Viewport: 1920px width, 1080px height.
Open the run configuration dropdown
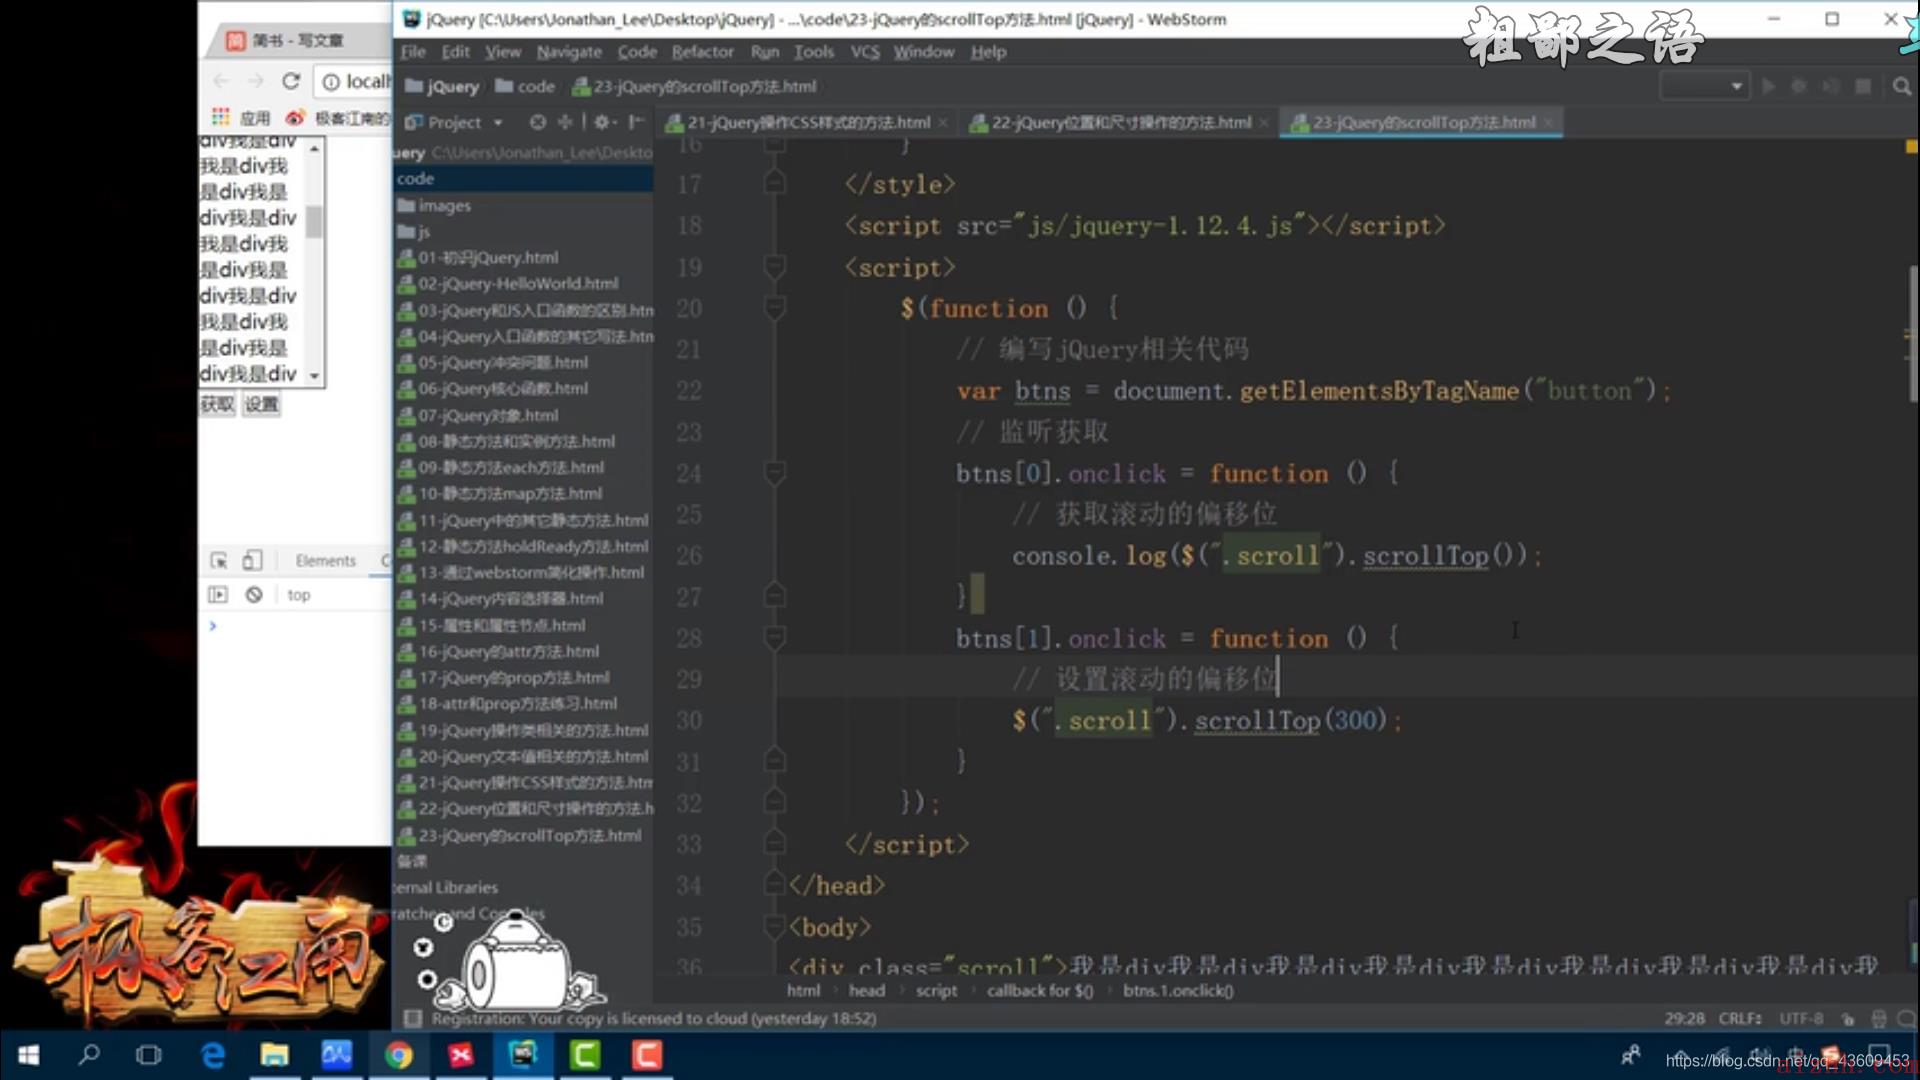[x=1703, y=86]
